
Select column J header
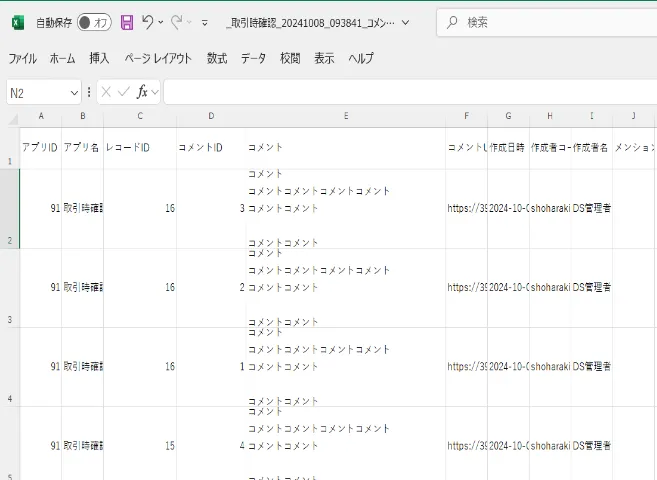pyautogui.click(x=633, y=116)
